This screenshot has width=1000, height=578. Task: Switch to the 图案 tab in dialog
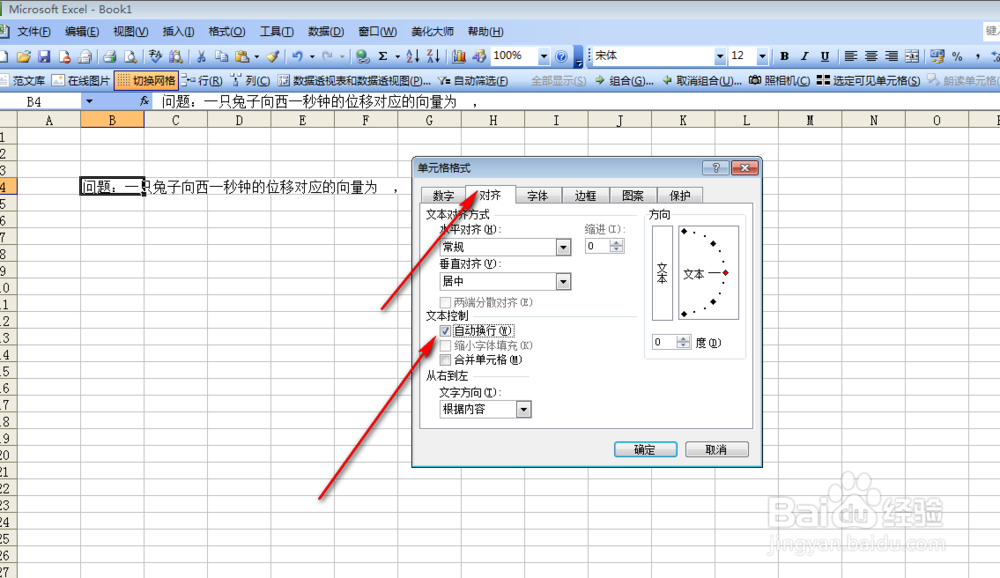pyautogui.click(x=633, y=196)
